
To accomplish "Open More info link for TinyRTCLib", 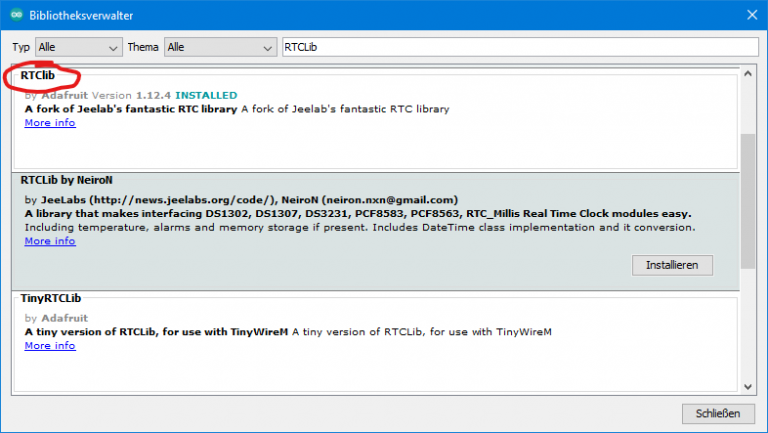I will tap(50, 346).
